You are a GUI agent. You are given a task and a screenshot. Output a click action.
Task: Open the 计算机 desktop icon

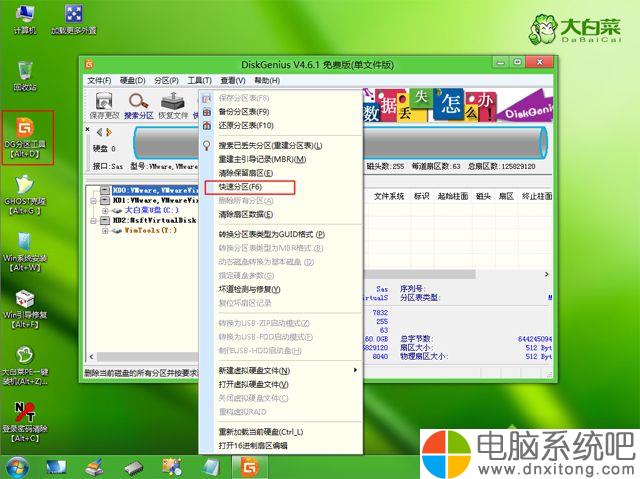[24, 19]
